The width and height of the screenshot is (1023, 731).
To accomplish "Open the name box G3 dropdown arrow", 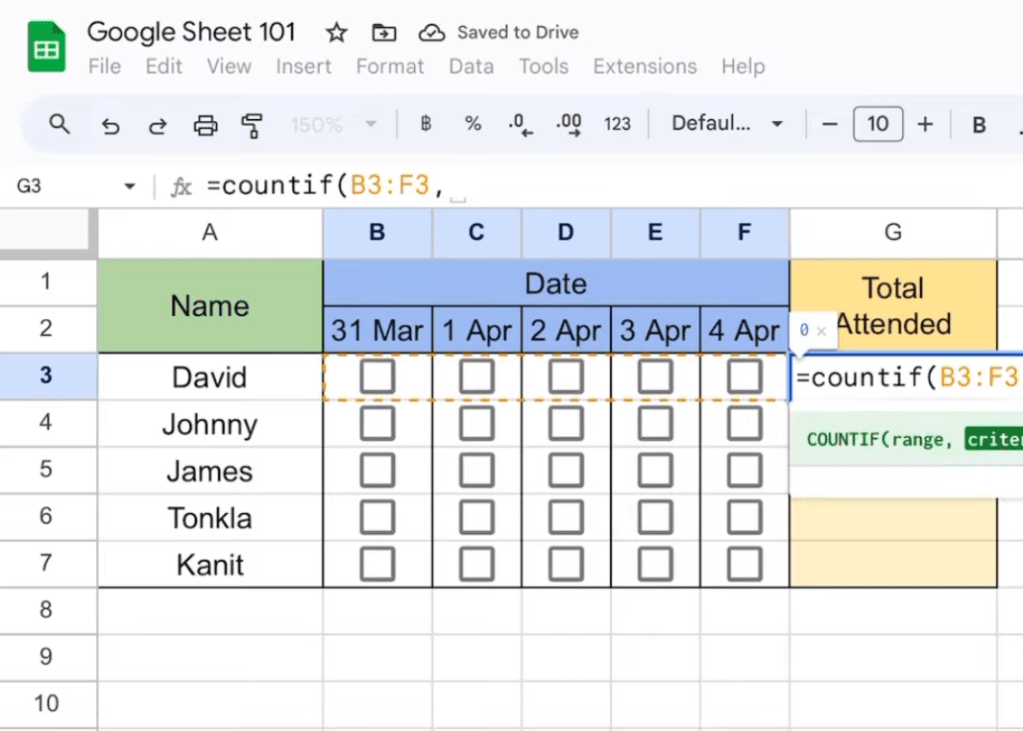I will click(x=129, y=187).
